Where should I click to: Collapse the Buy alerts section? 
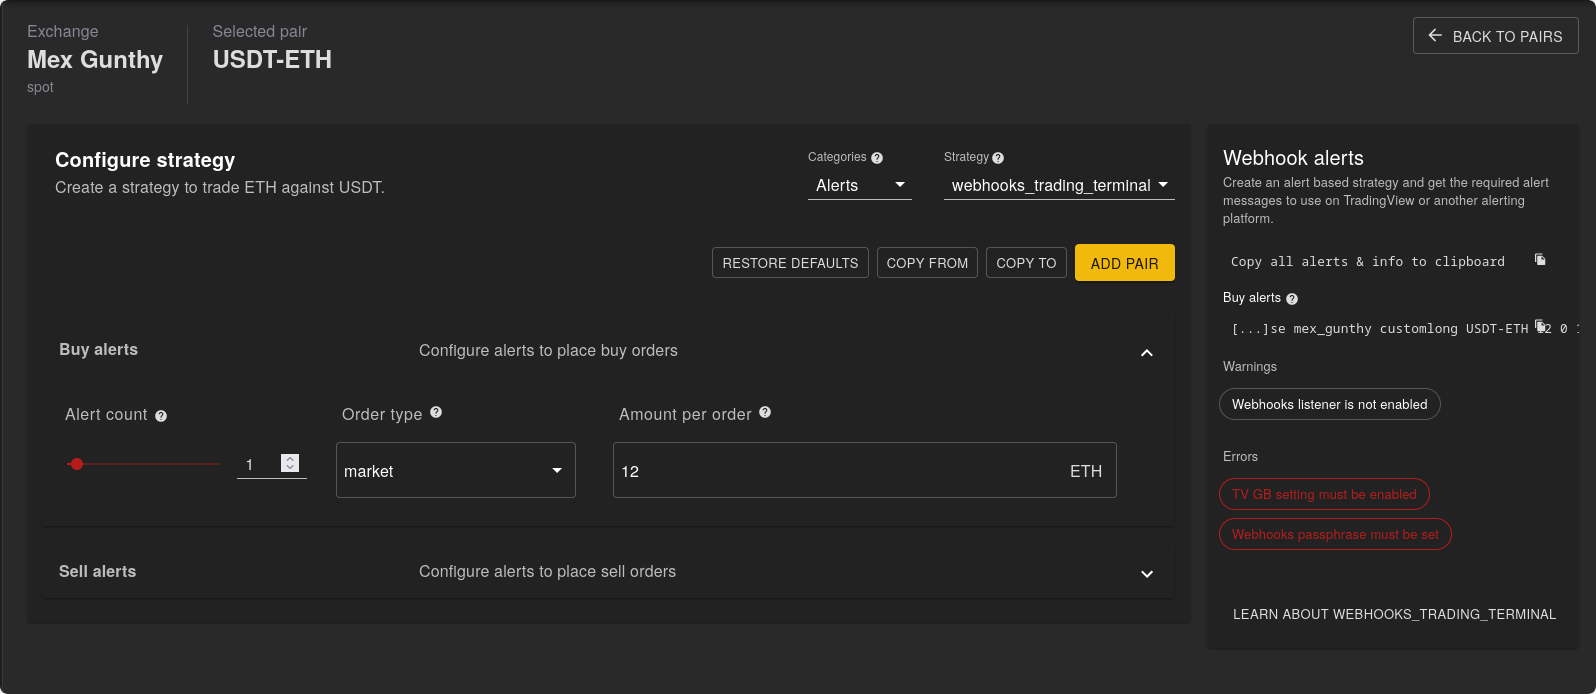[1147, 353]
